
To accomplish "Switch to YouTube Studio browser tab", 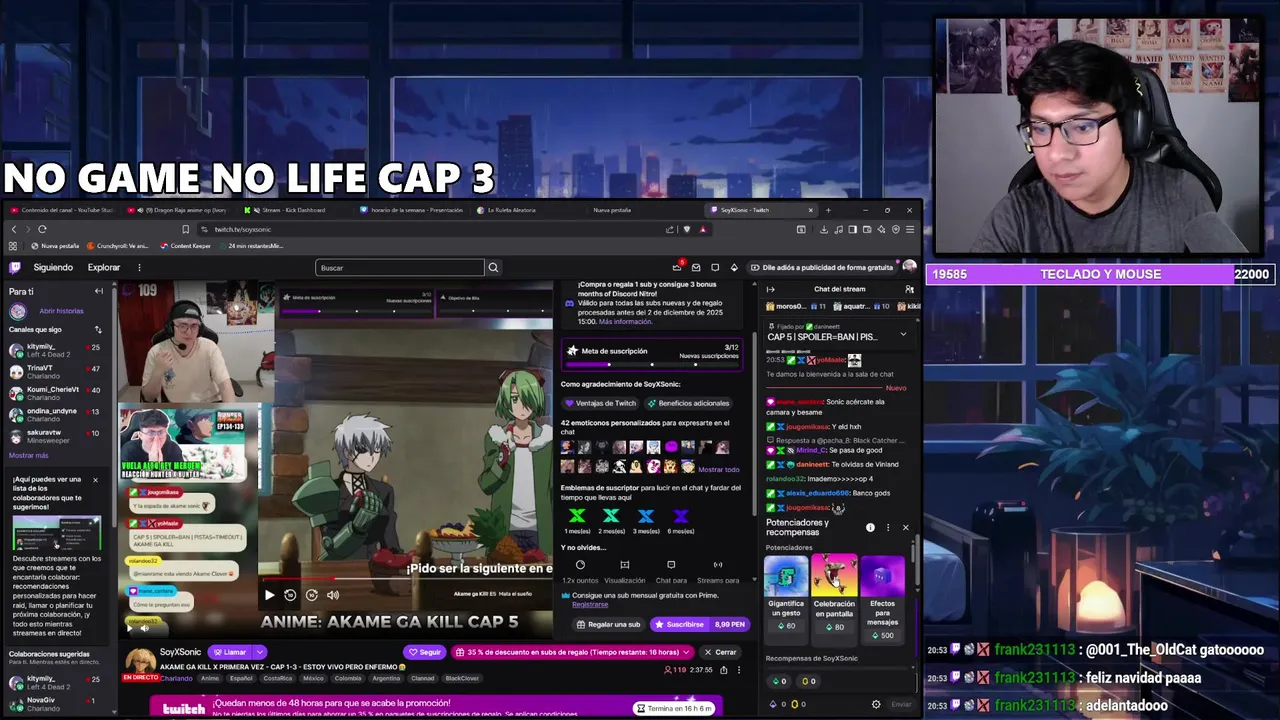I will click(62, 210).
